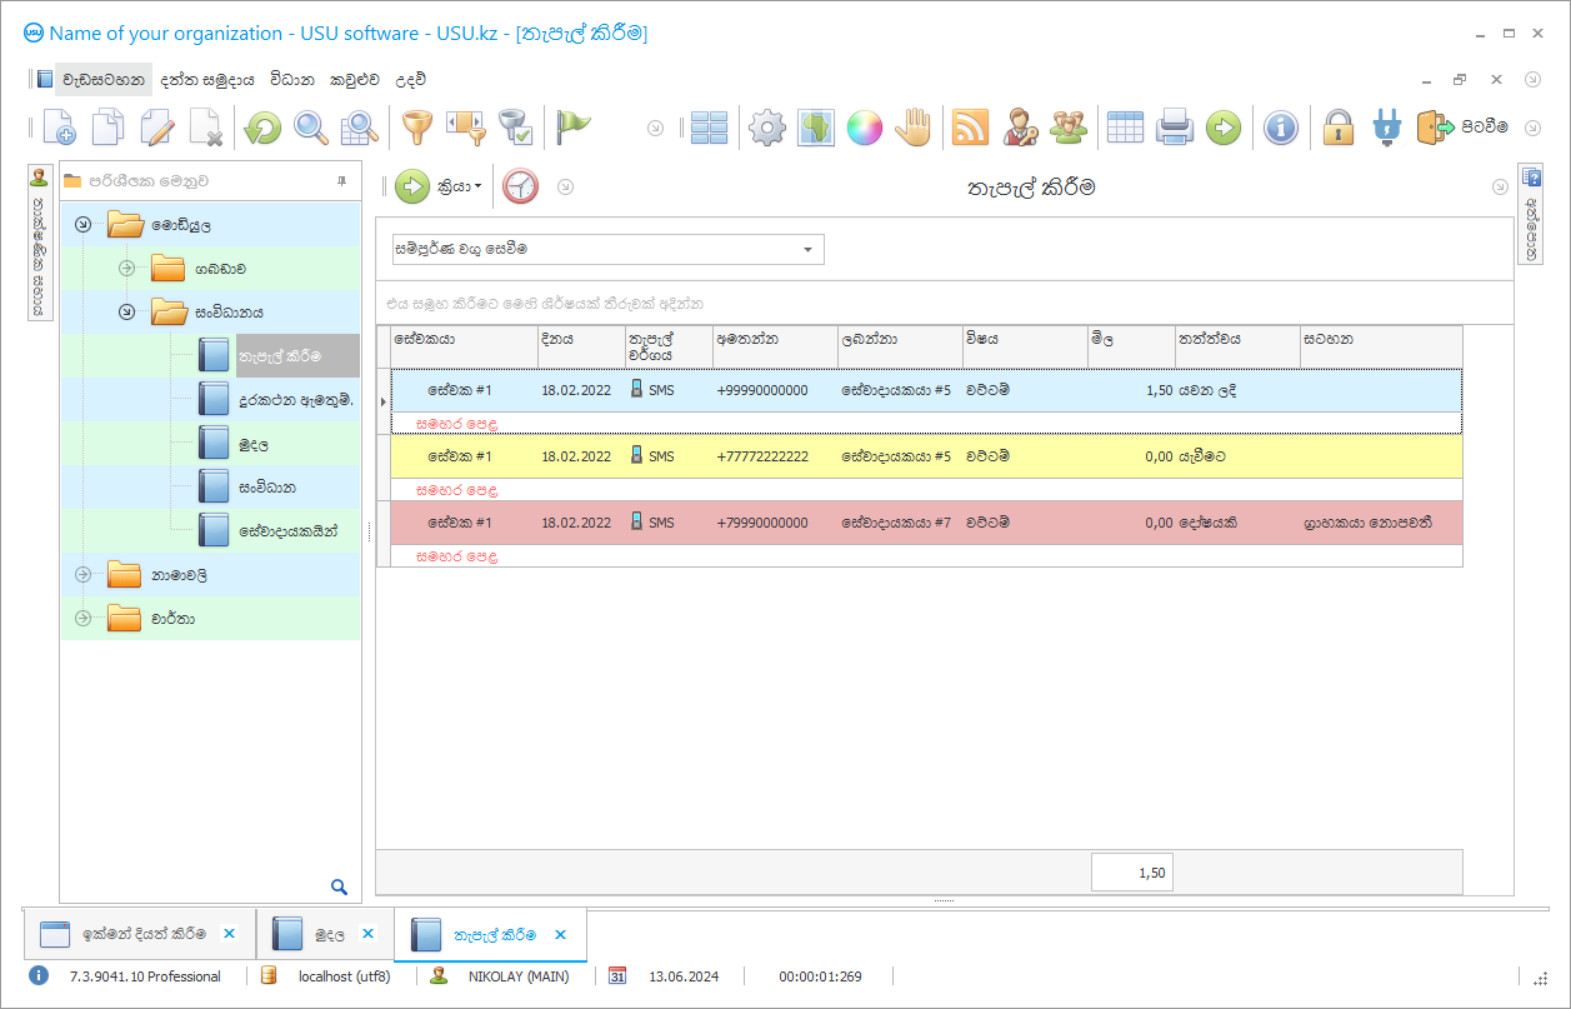1571x1009 pixels.
Task: Click the table grid icon
Action: [1125, 128]
